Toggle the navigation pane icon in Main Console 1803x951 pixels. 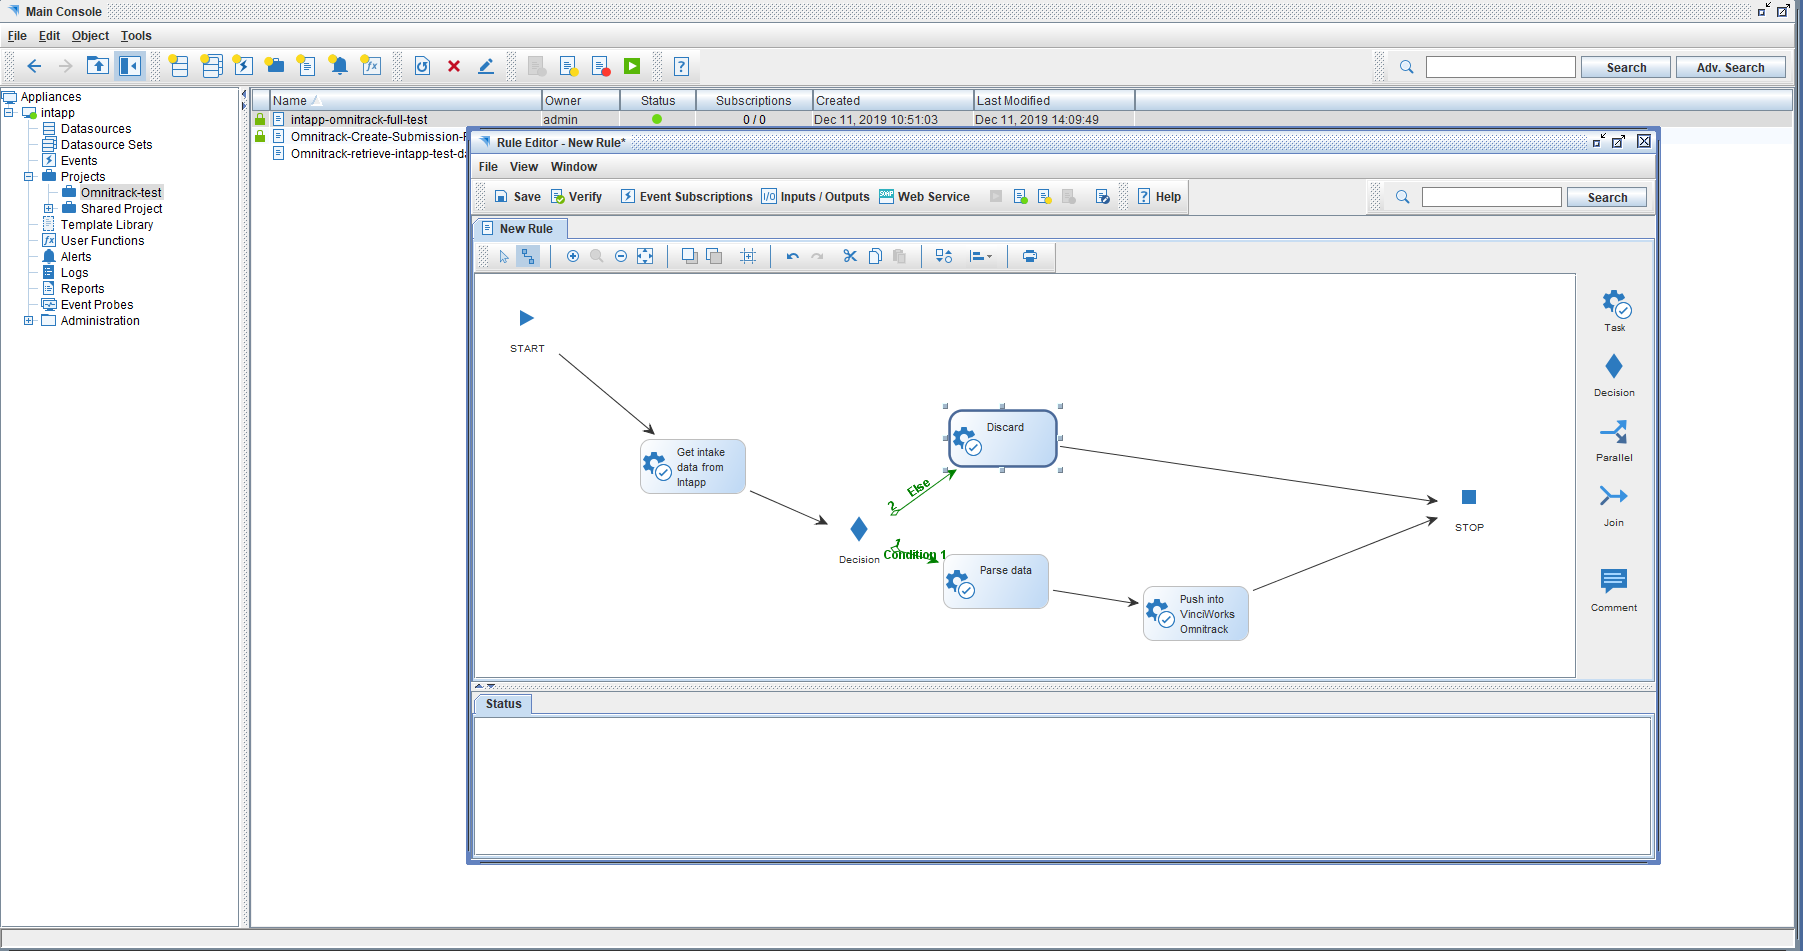(x=130, y=66)
